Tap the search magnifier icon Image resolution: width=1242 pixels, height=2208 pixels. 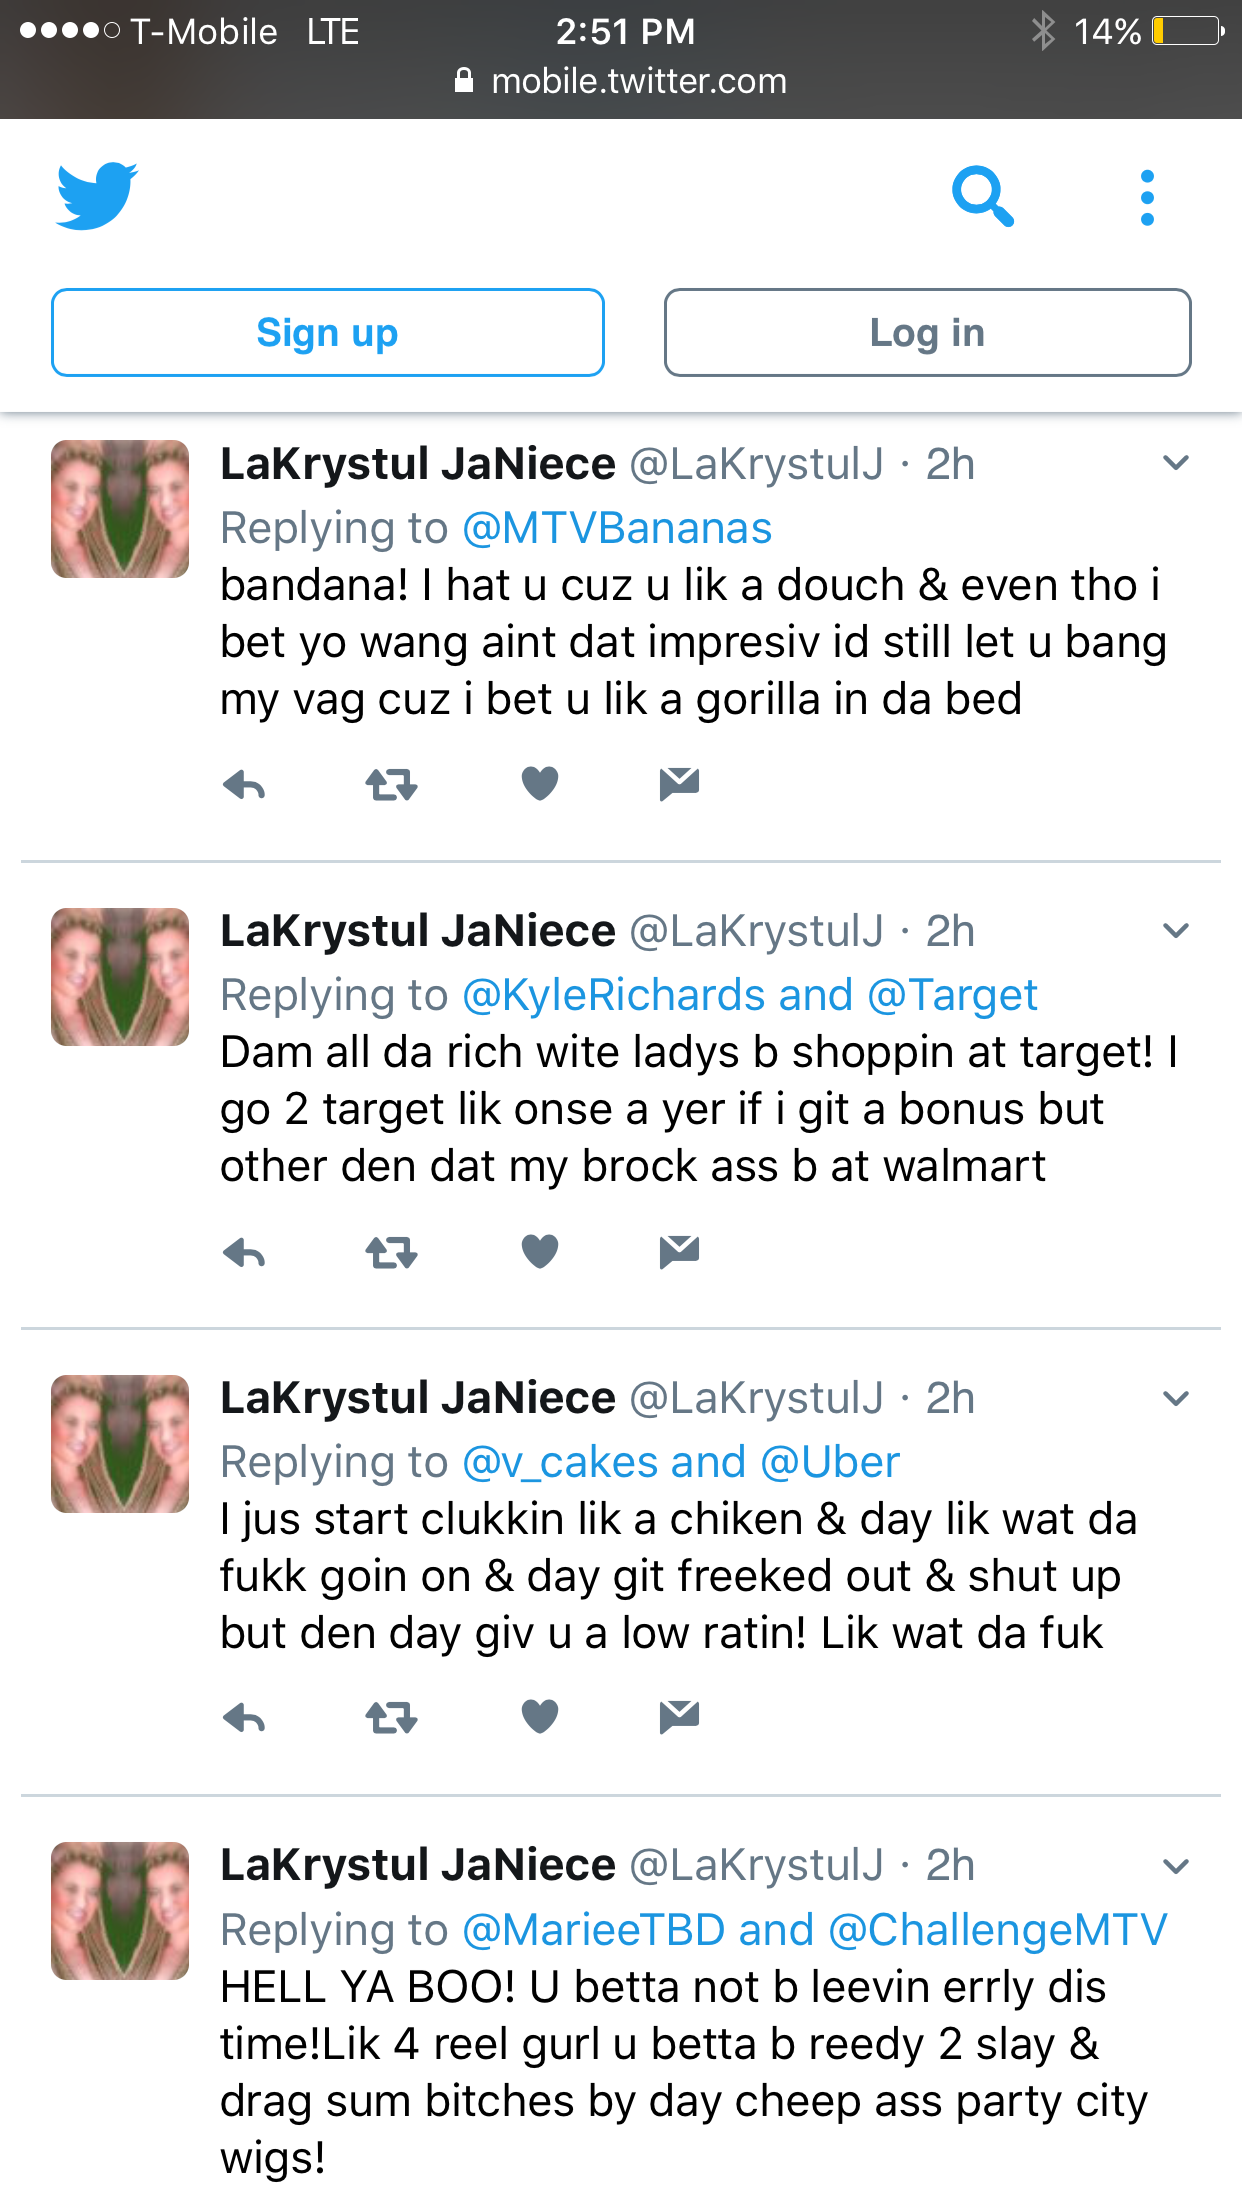click(x=982, y=196)
